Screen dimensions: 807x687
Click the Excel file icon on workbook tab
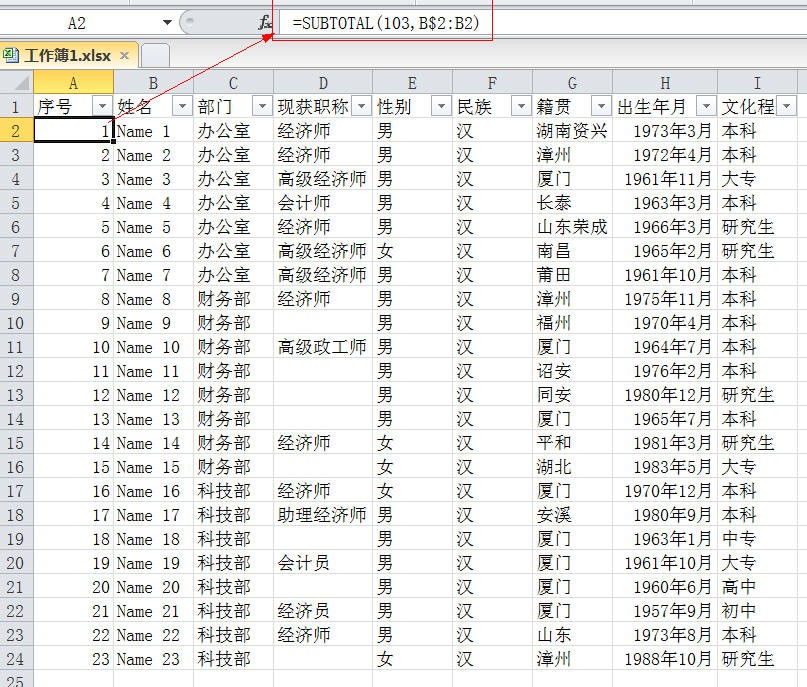pos(11,56)
